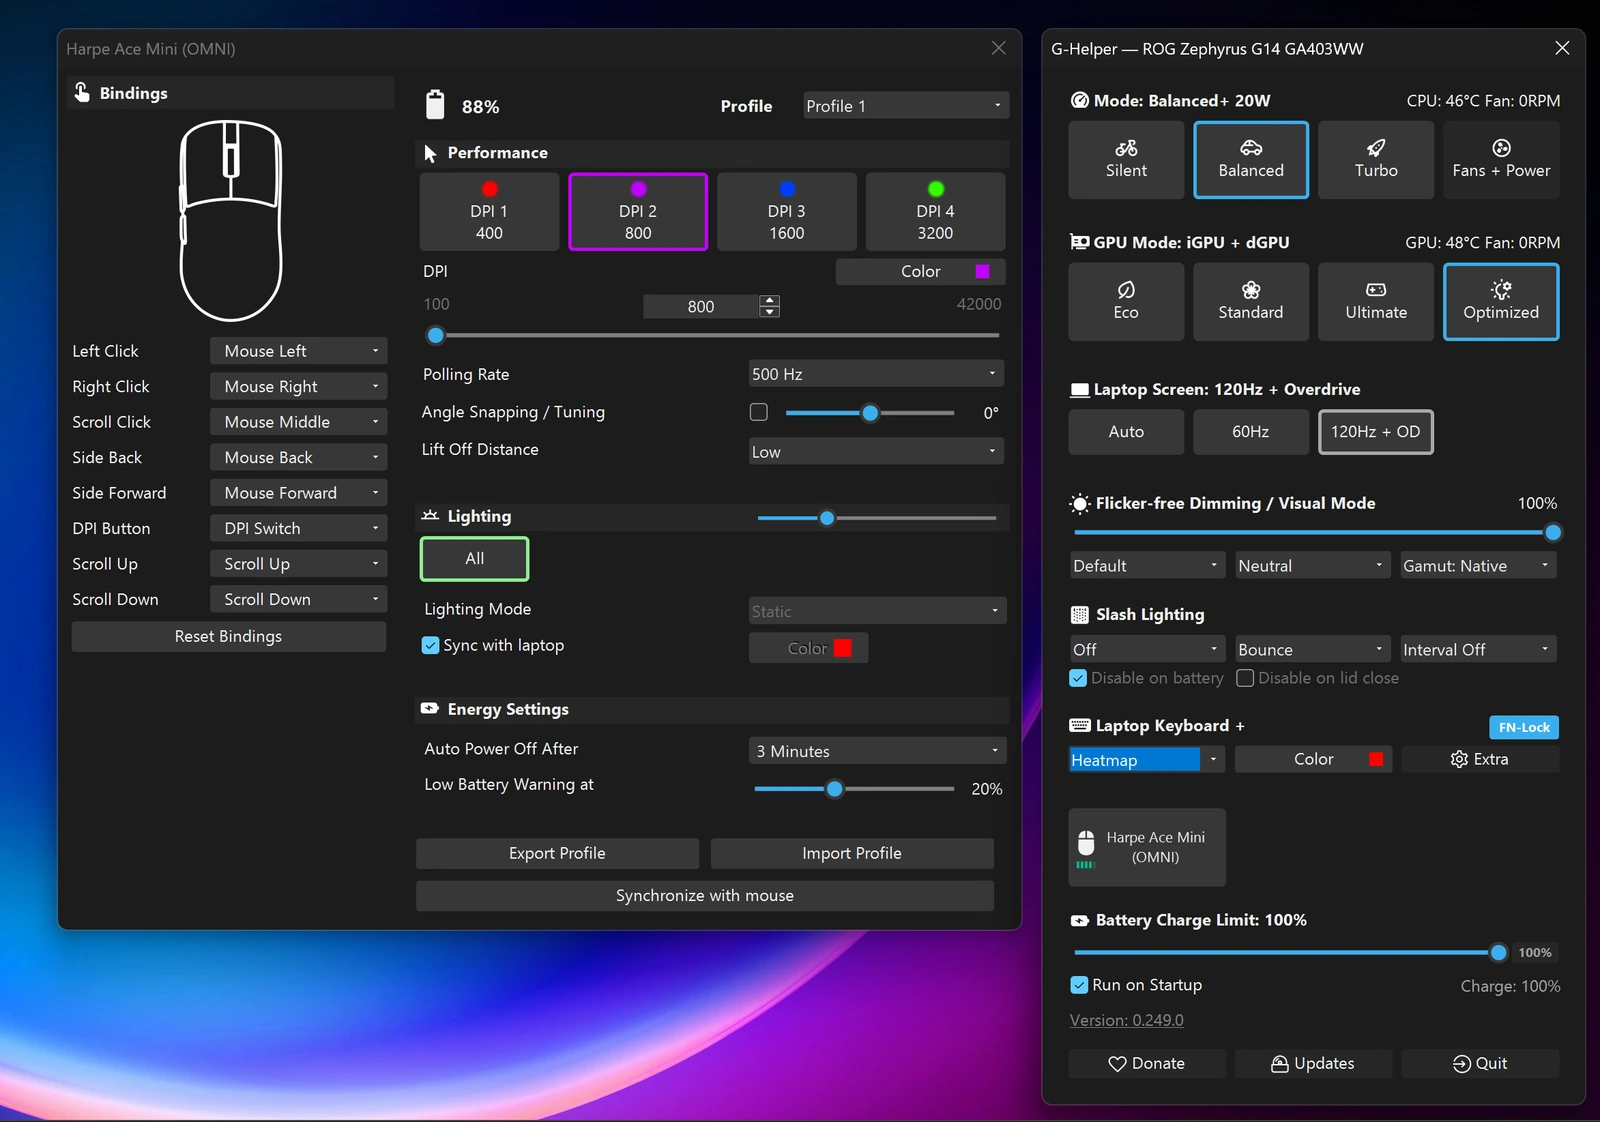This screenshot has width=1600, height=1122.
Task: Select the Balanced performance mode
Action: [x=1251, y=160]
